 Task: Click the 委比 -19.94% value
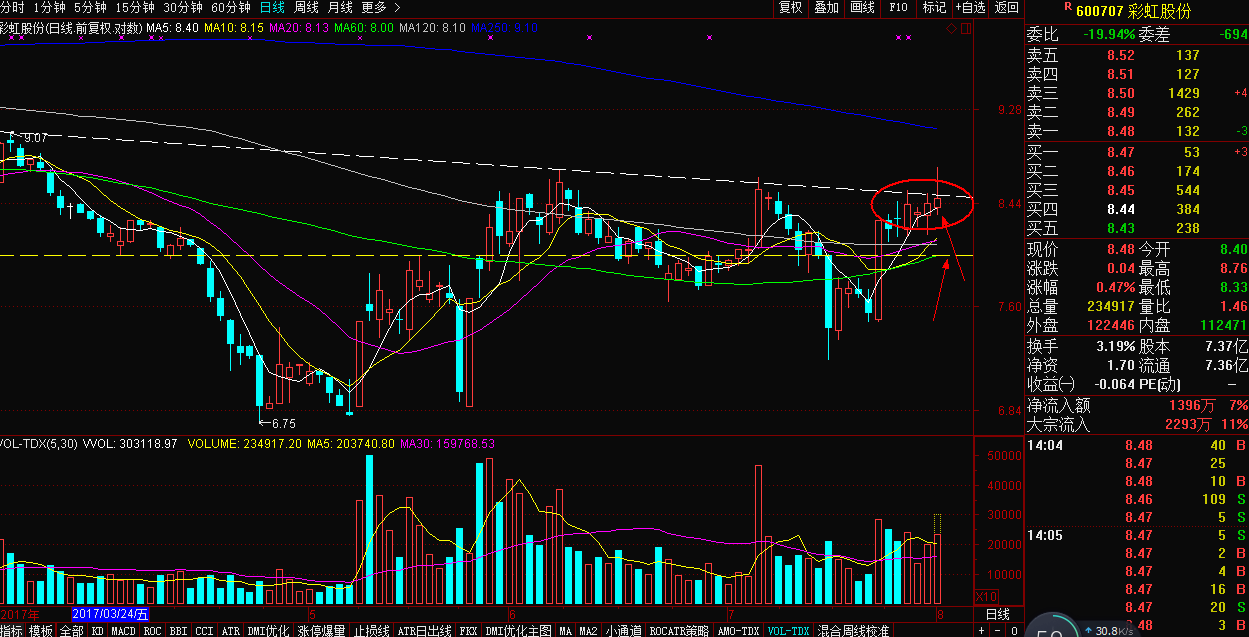(1108, 34)
